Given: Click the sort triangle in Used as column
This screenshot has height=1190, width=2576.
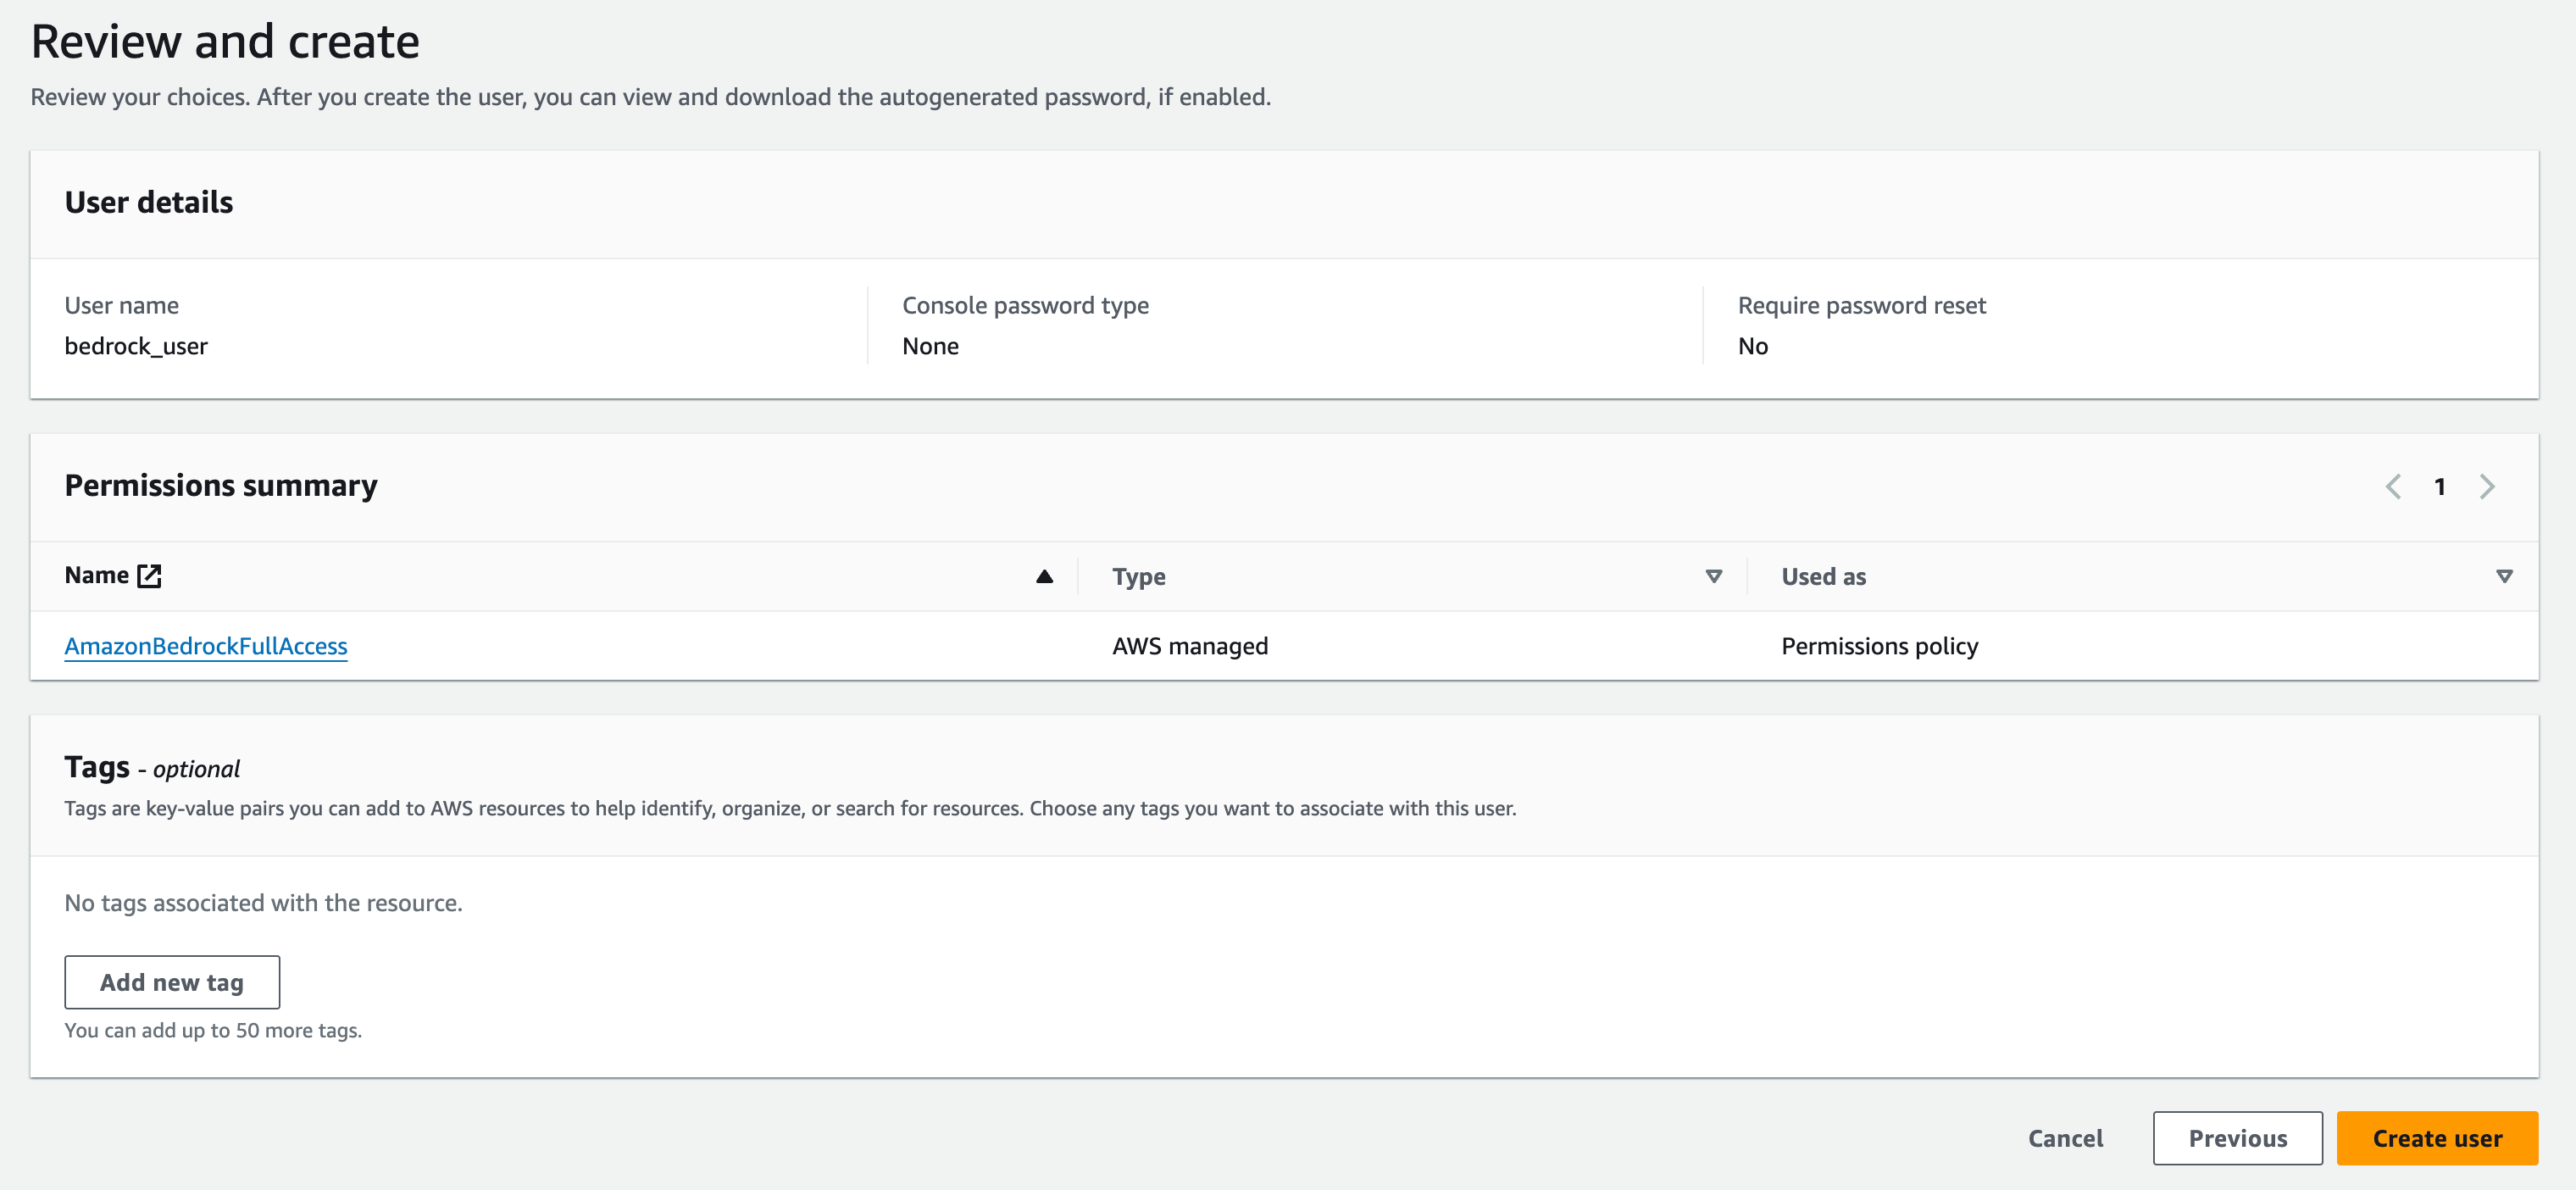Looking at the screenshot, I should 2503,576.
